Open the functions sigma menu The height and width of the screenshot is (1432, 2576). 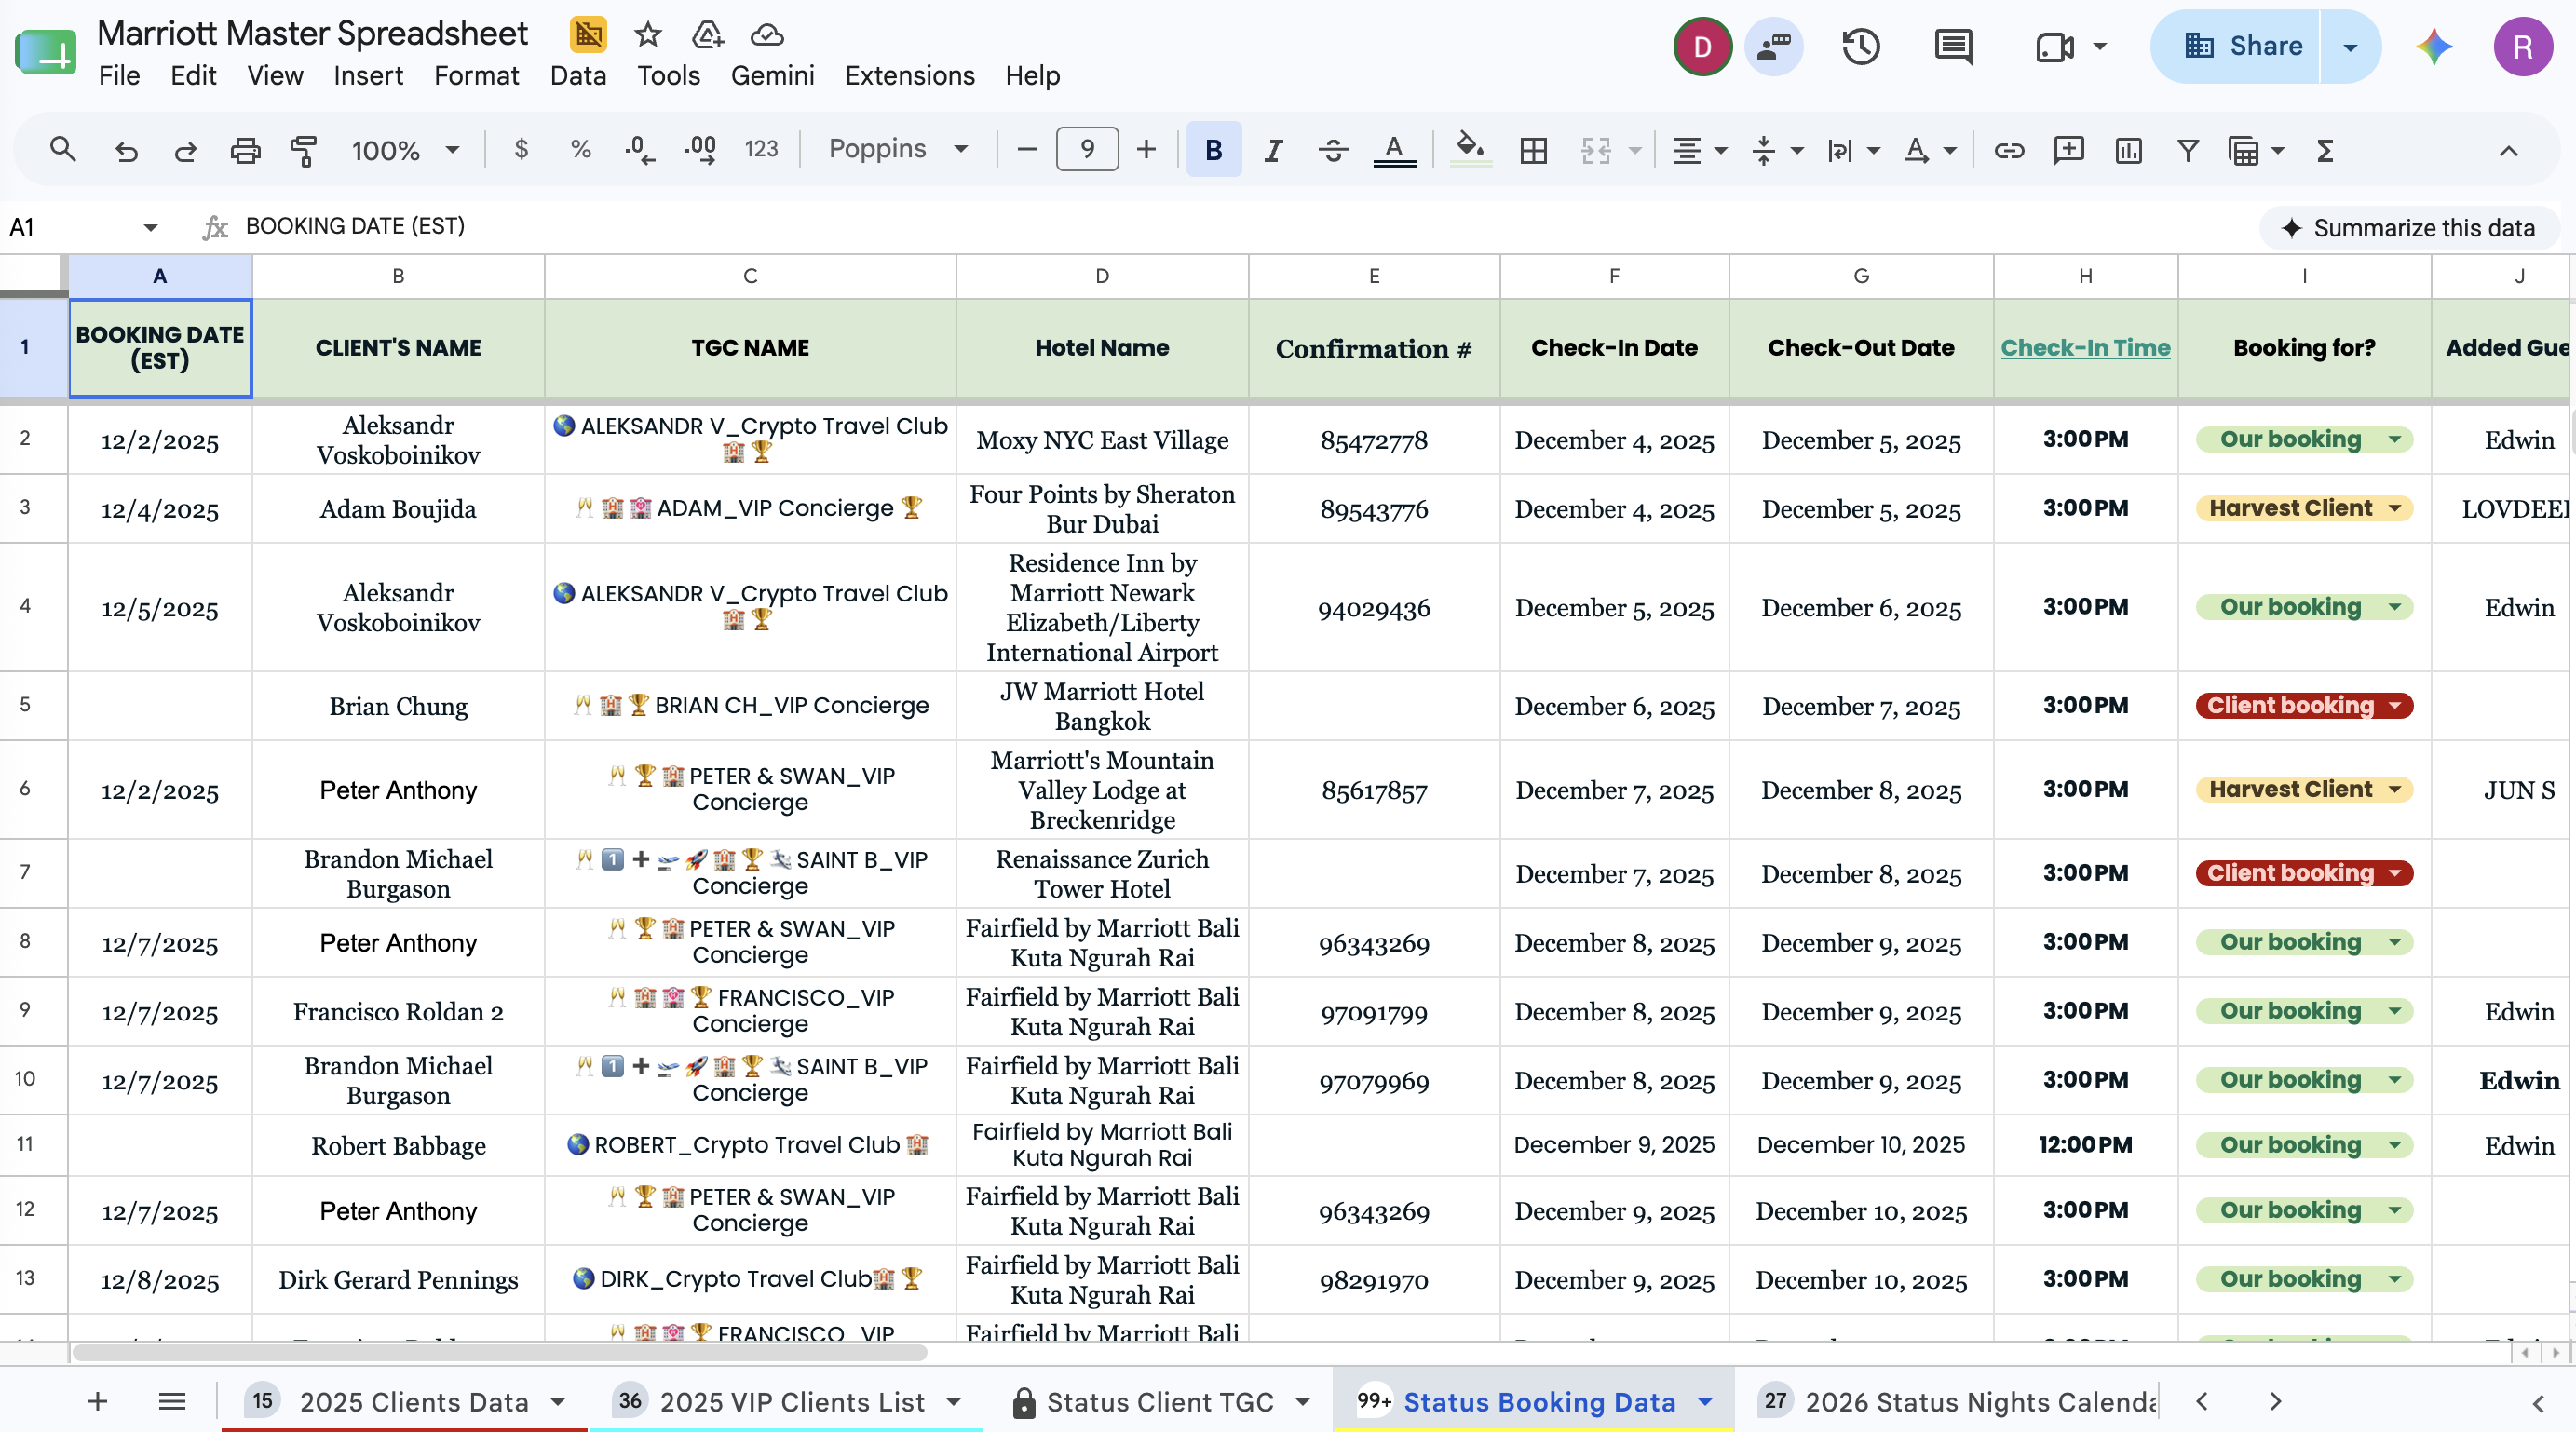[2325, 150]
